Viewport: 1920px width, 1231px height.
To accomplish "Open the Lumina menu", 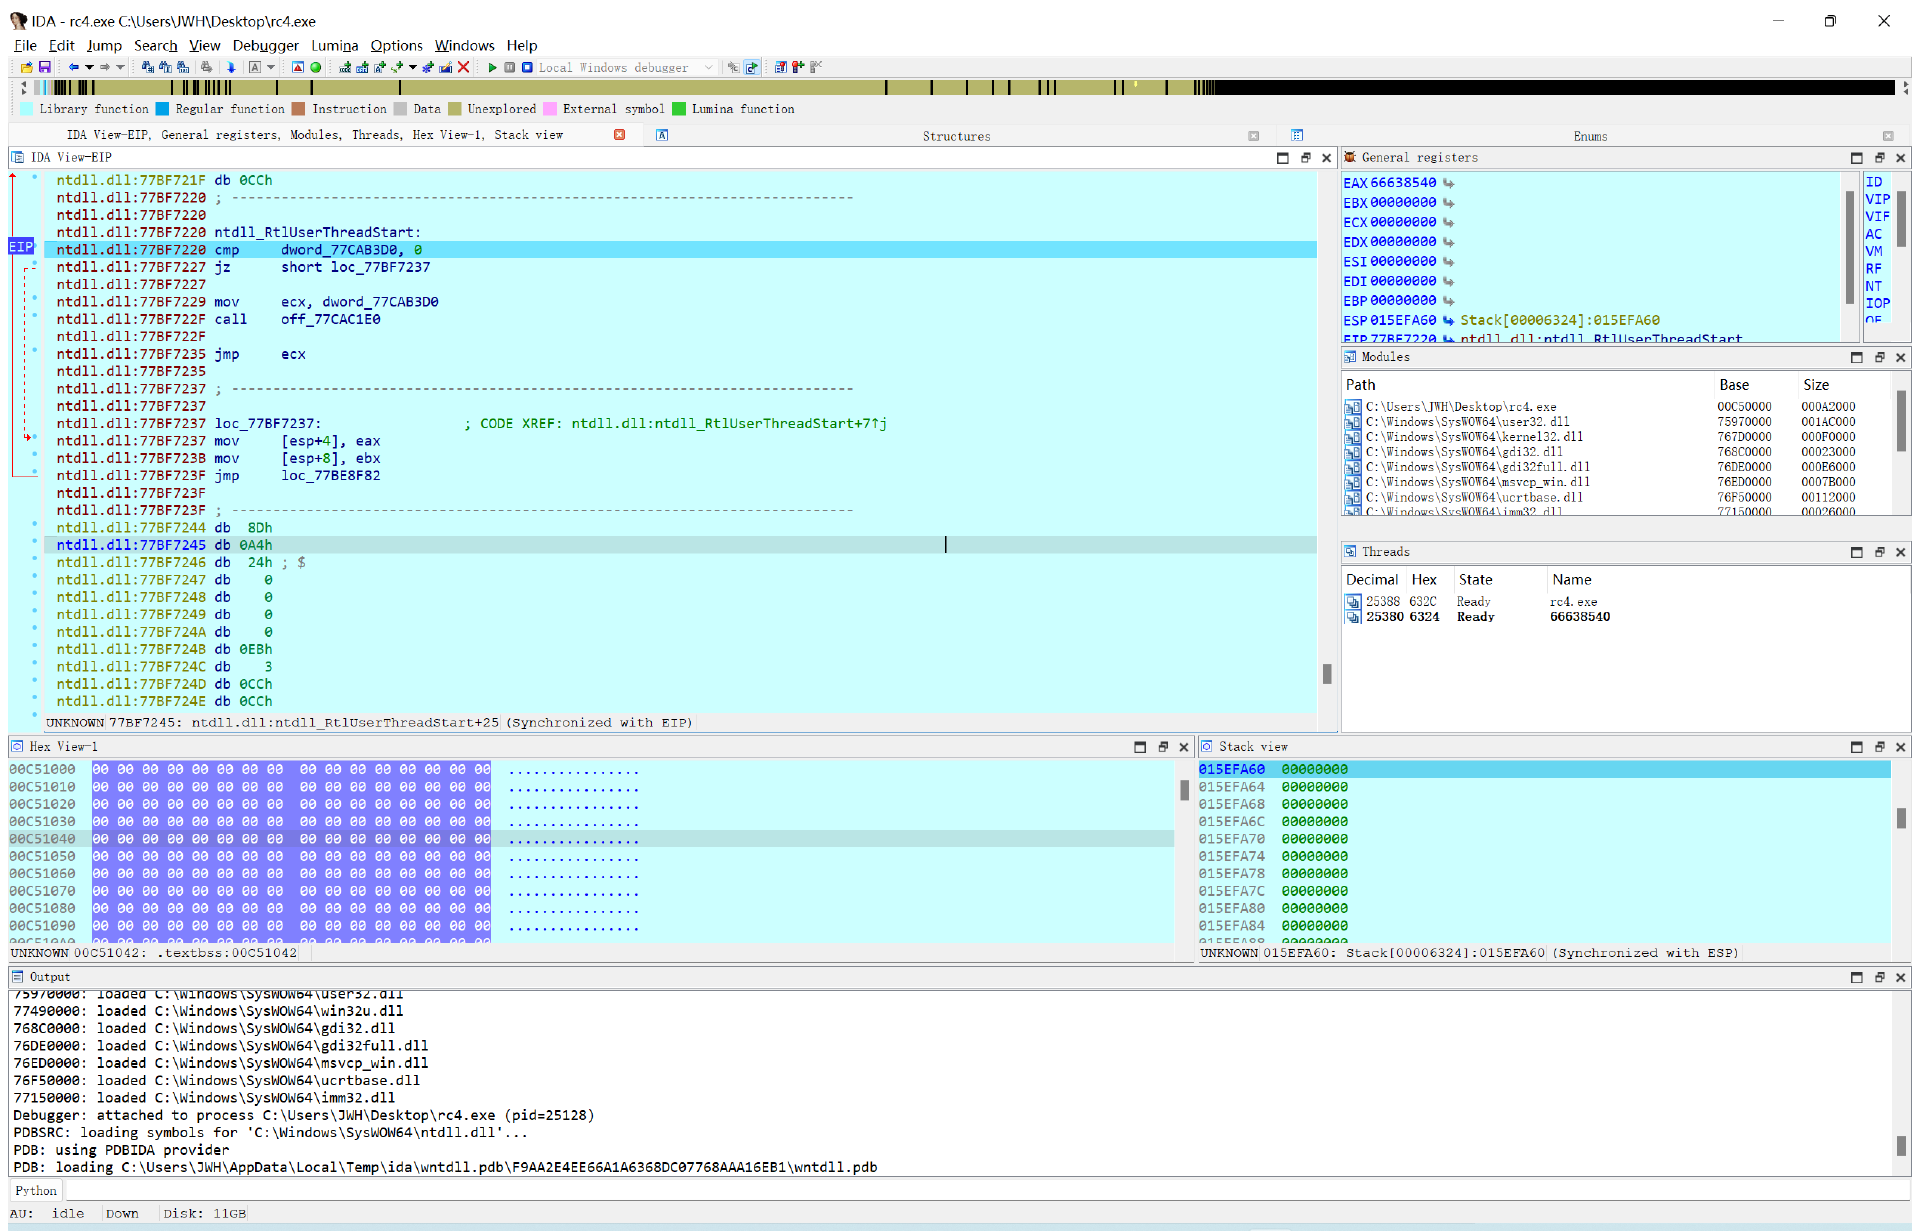I will point(334,45).
